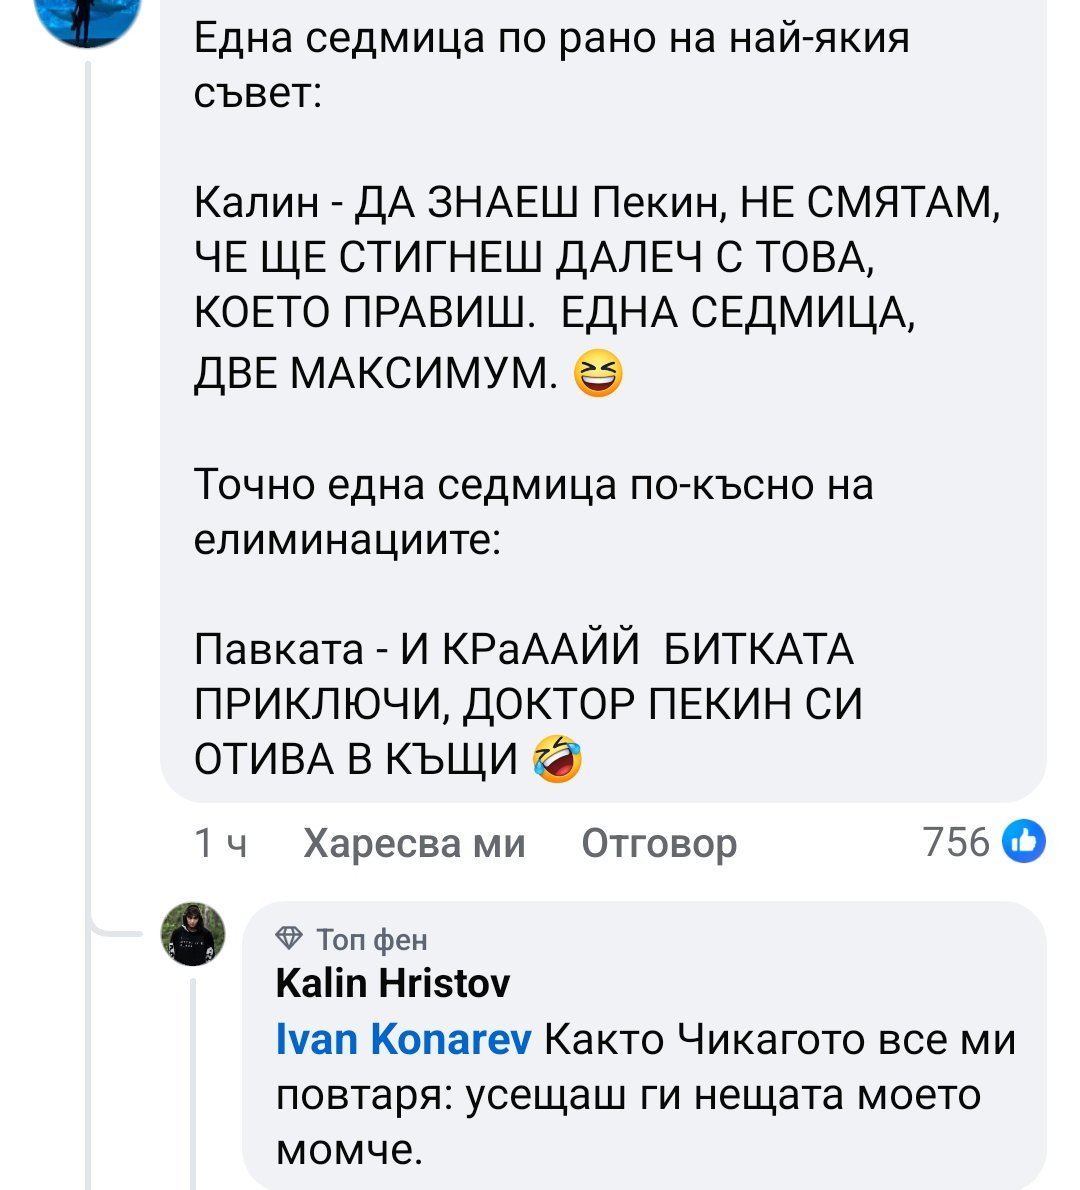
Task: Click the 1 ч comment timestamp
Action: [x=220, y=844]
